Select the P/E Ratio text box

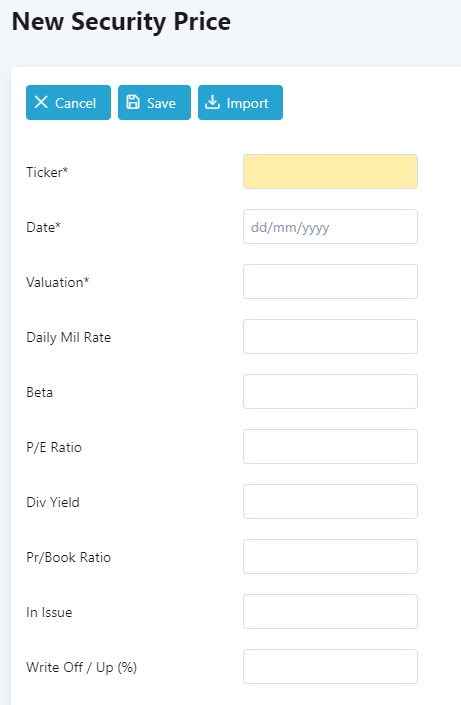[330, 446]
